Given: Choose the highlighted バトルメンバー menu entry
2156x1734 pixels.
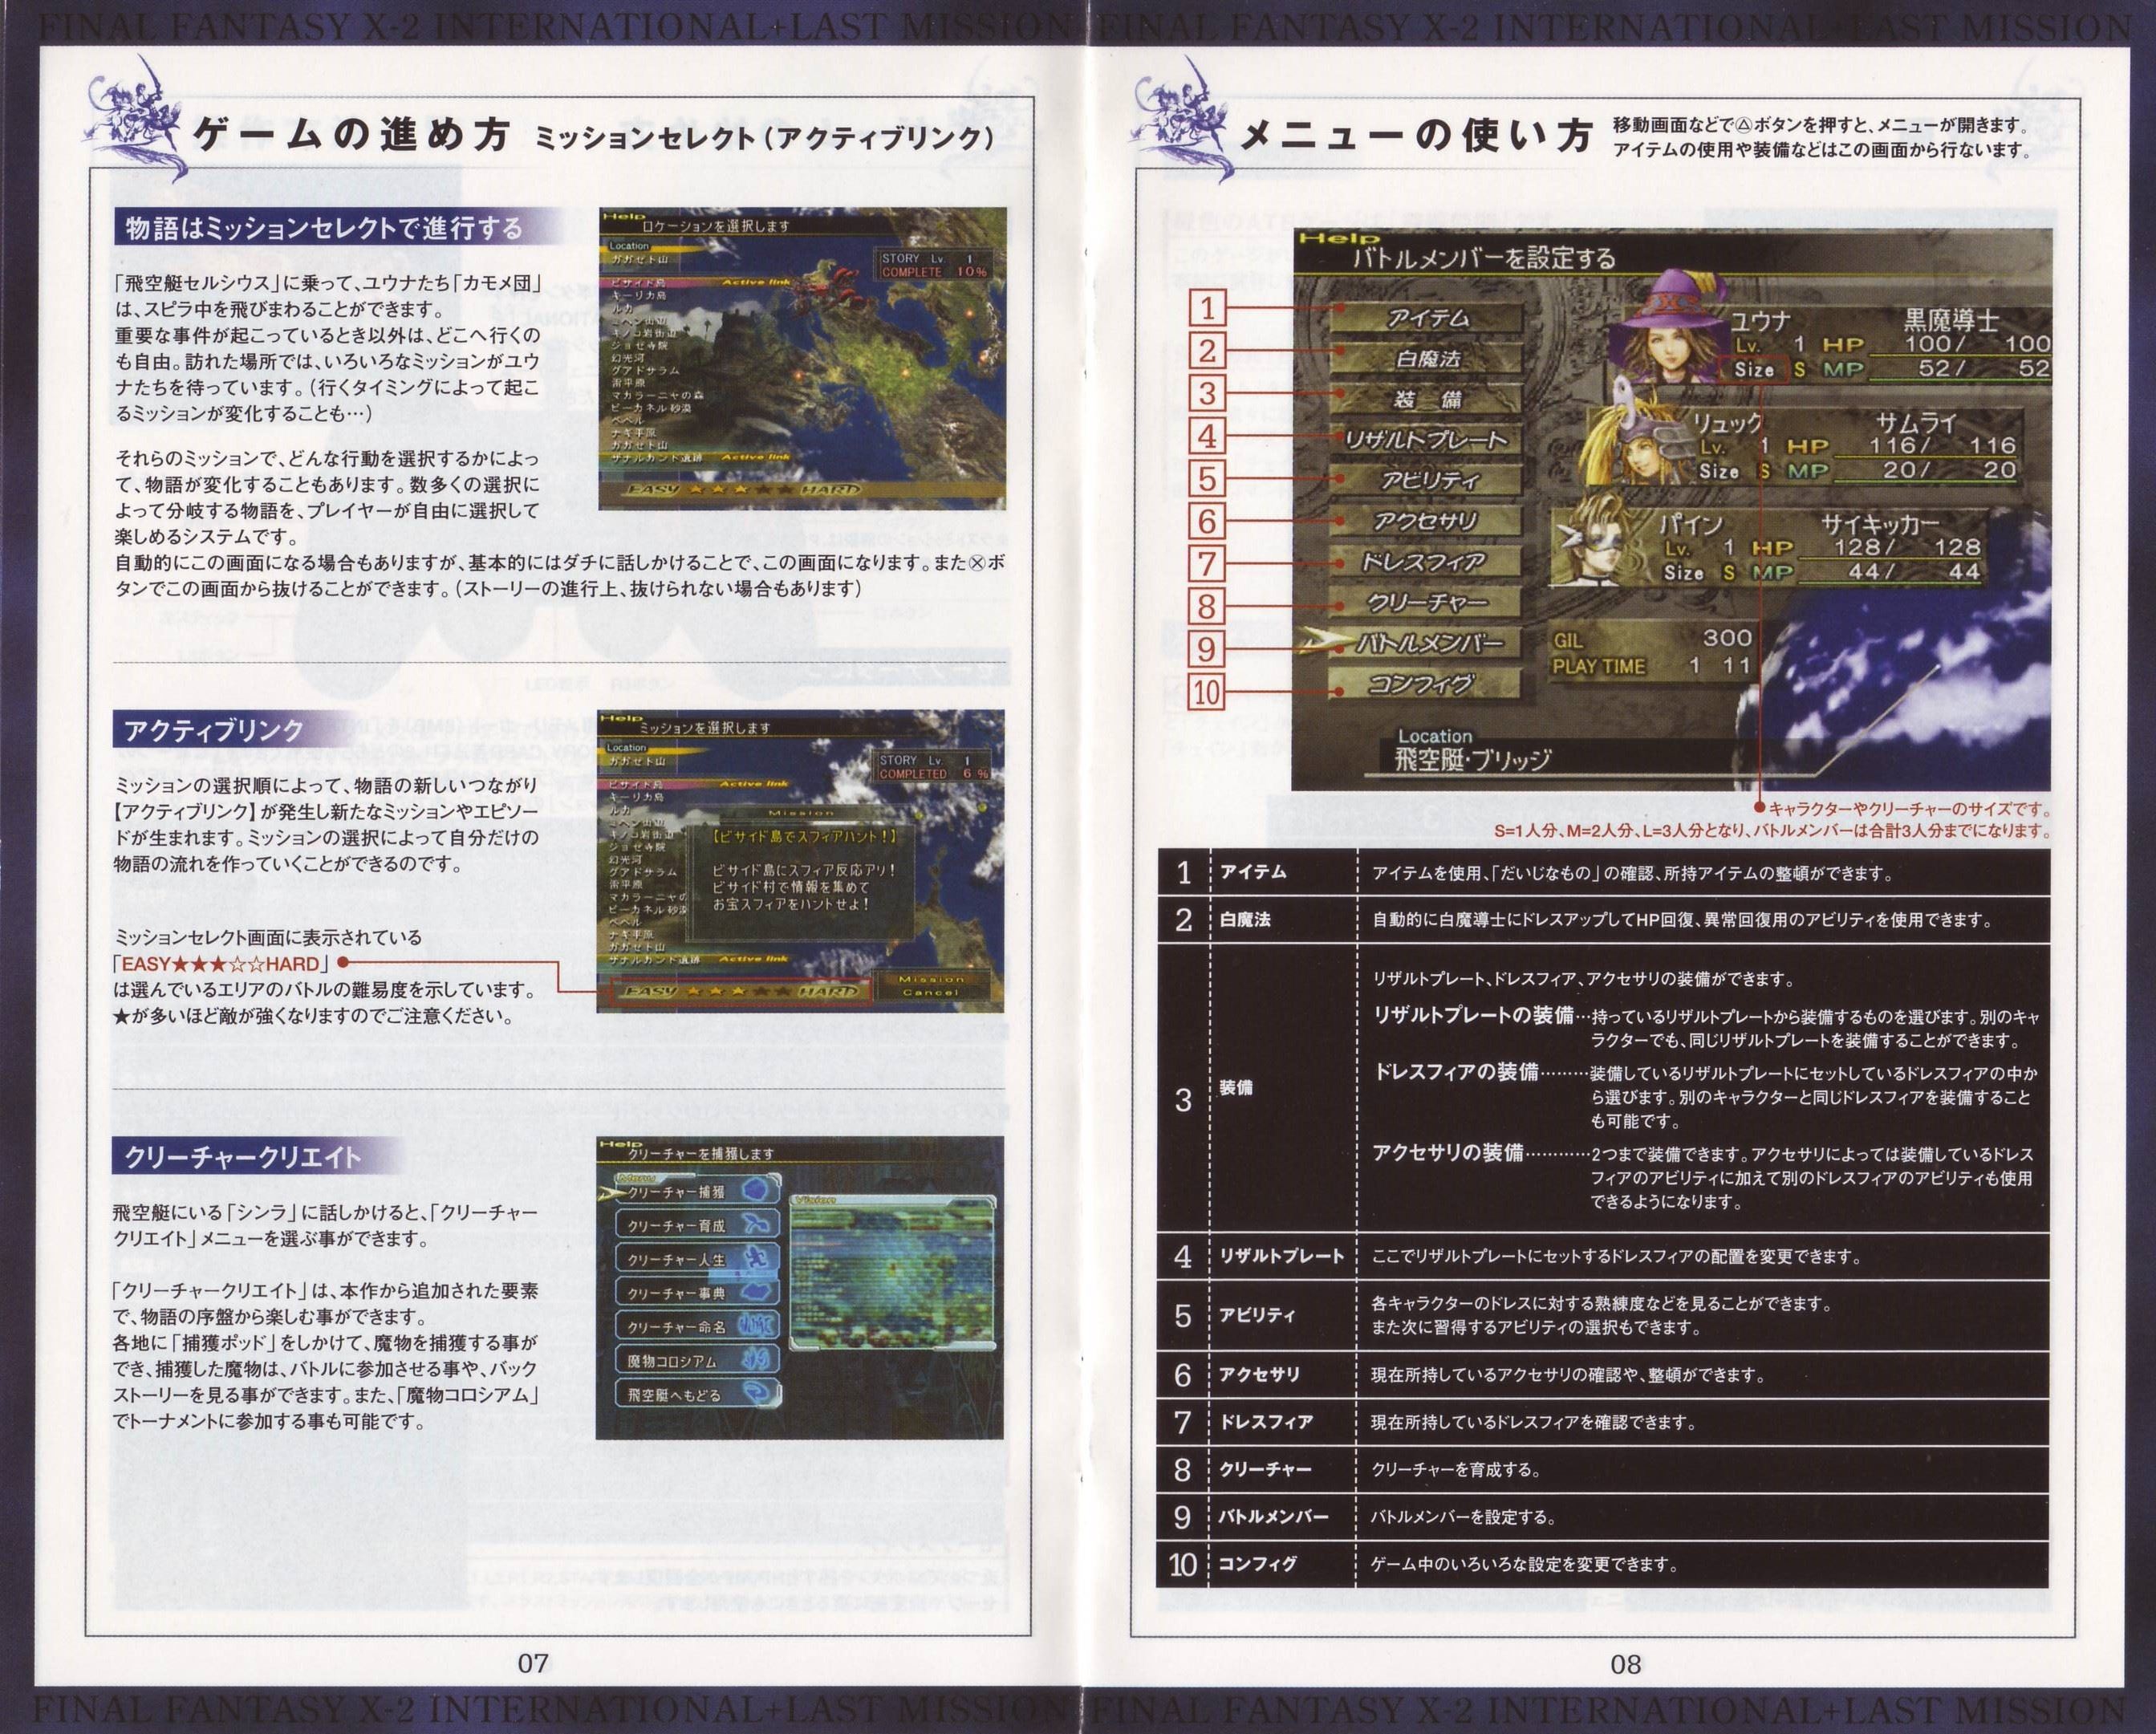Looking at the screenshot, I should point(1427,643).
